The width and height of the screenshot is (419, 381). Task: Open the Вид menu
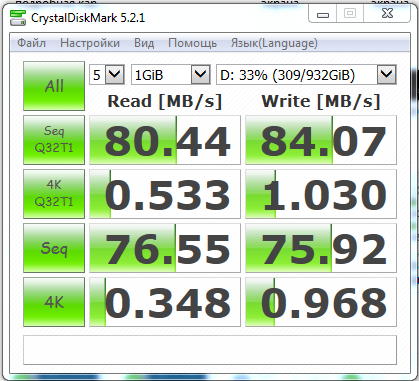[x=144, y=43]
